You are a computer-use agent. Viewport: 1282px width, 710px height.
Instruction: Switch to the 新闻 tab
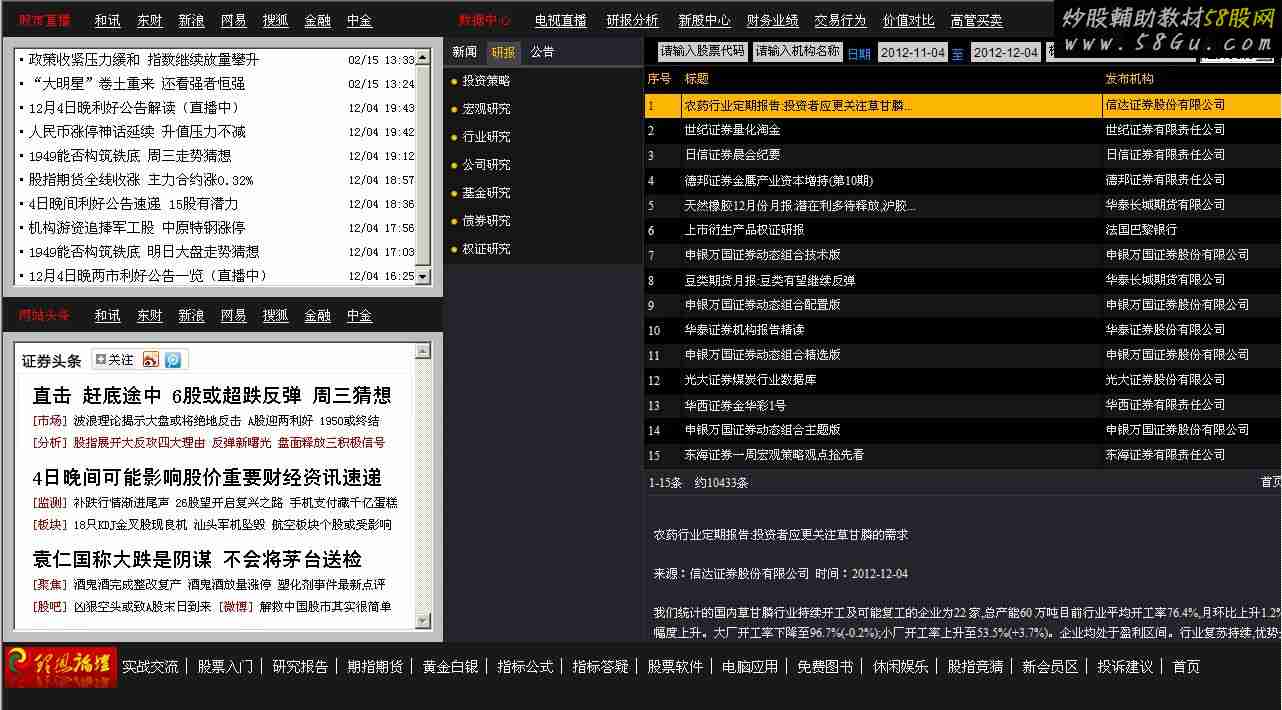pyautogui.click(x=464, y=53)
